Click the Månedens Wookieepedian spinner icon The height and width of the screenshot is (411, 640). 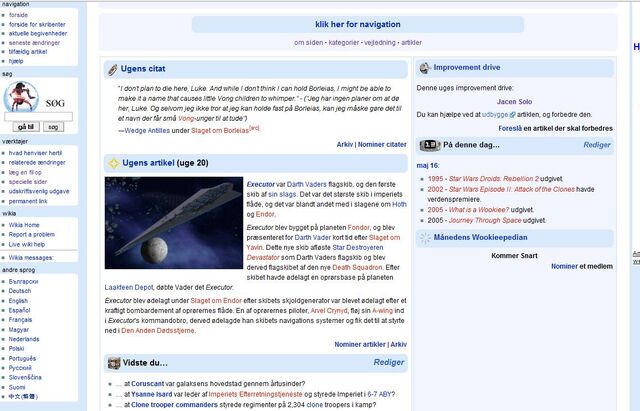point(425,238)
